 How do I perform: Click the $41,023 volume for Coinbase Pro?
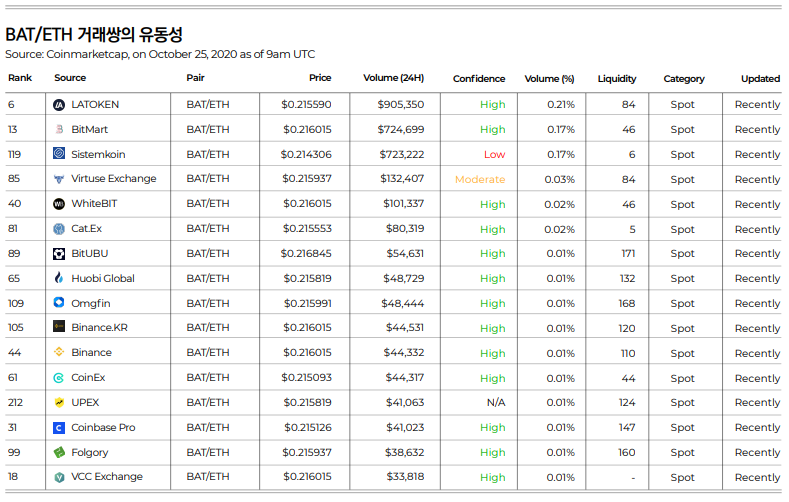coord(405,428)
